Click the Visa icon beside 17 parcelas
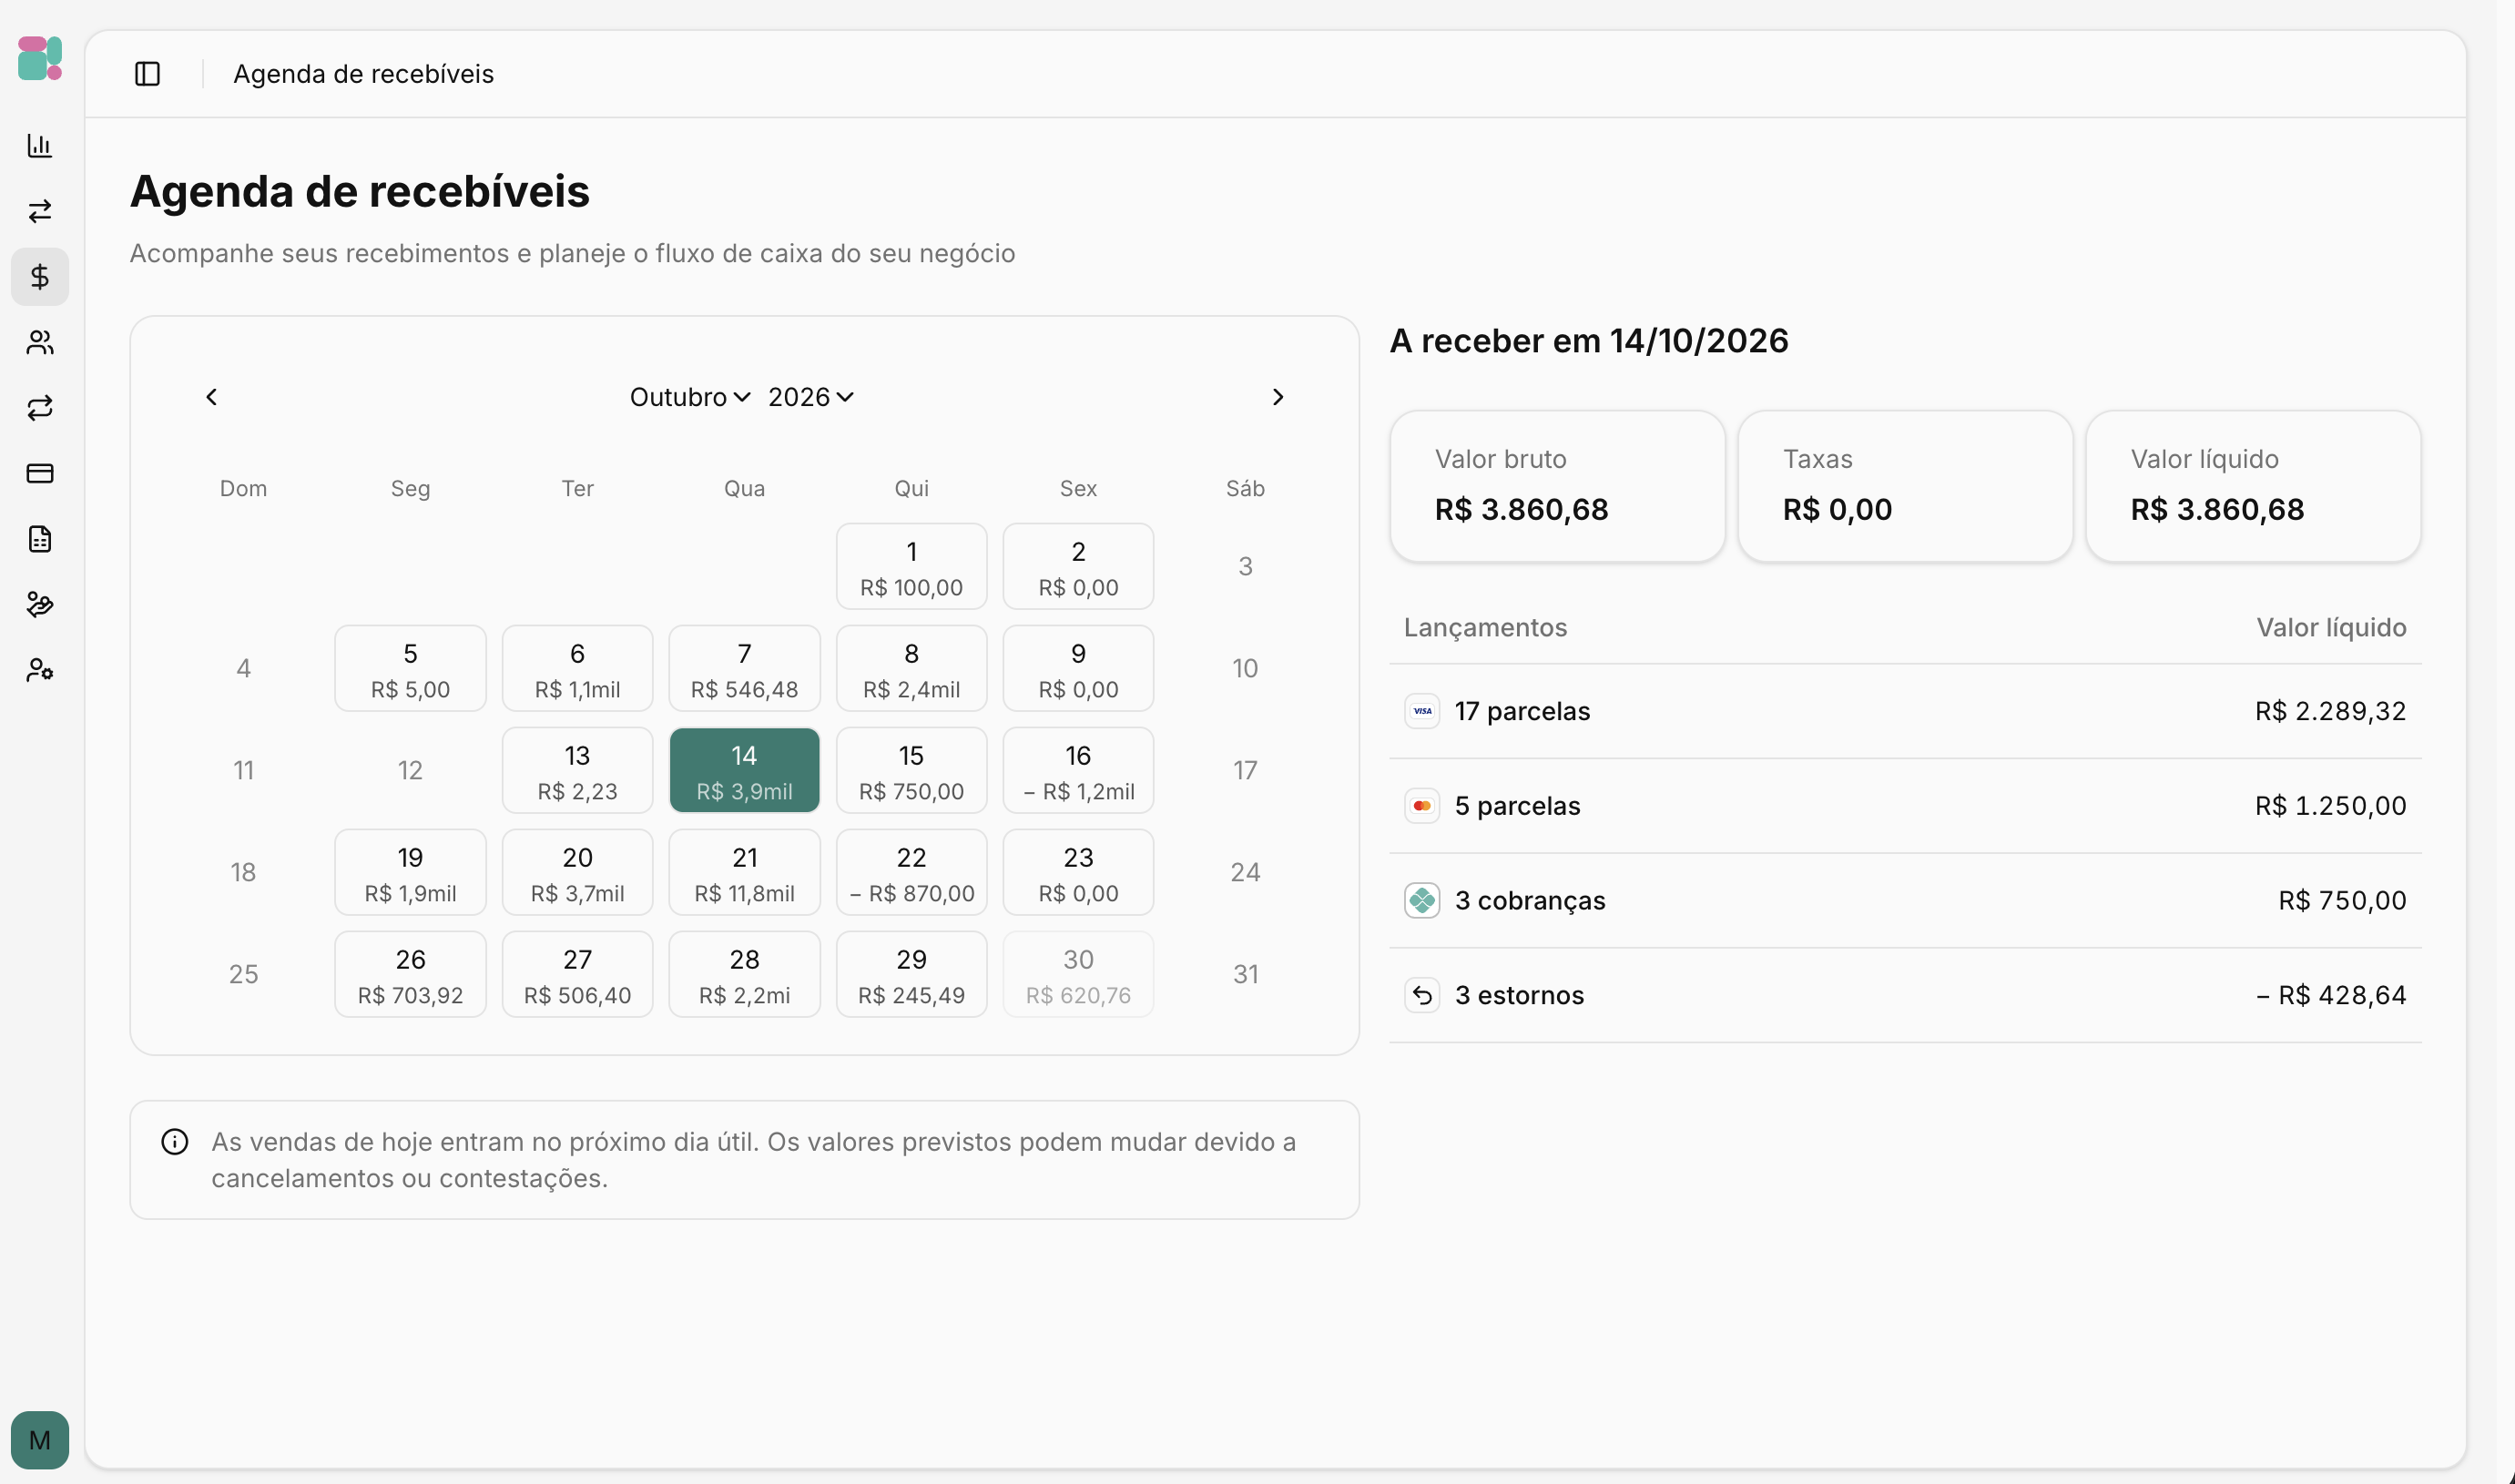Screen dimensions: 2515x1484 (1422, 712)
